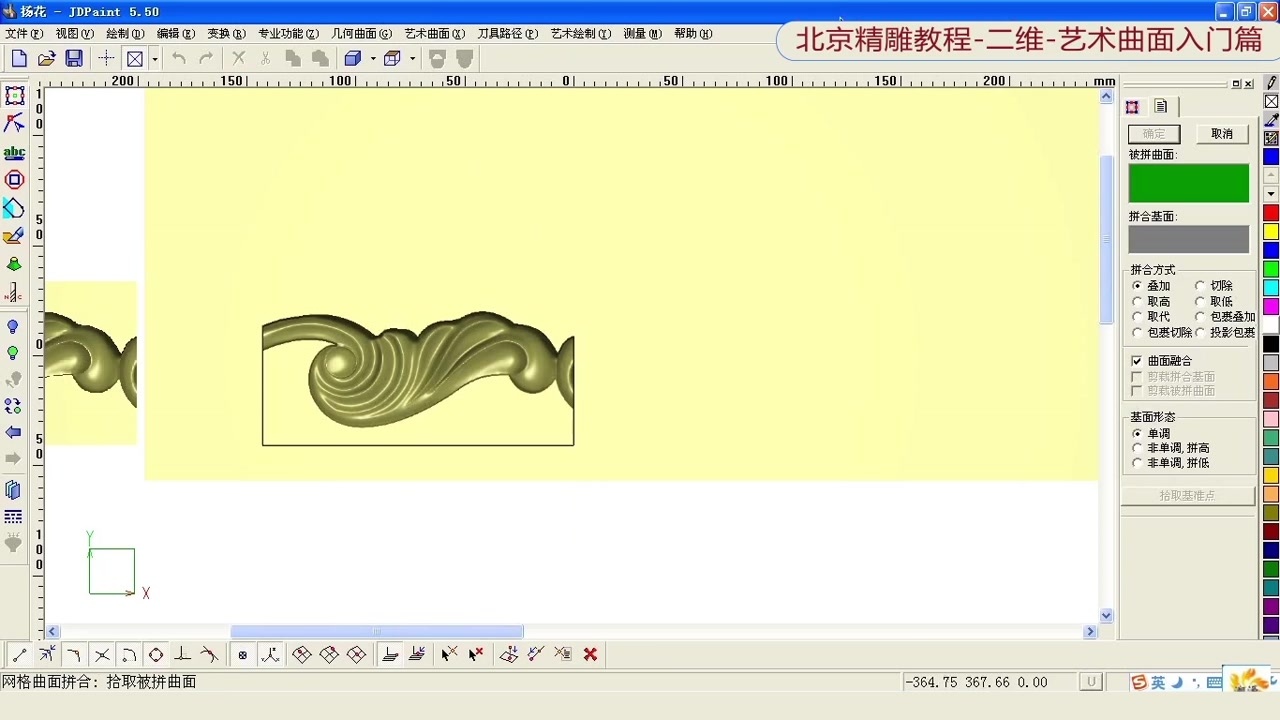Select the node-editing selection box tool
Image resolution: width=1280 pixels, height=720 pixels.
tap(14, 96)
